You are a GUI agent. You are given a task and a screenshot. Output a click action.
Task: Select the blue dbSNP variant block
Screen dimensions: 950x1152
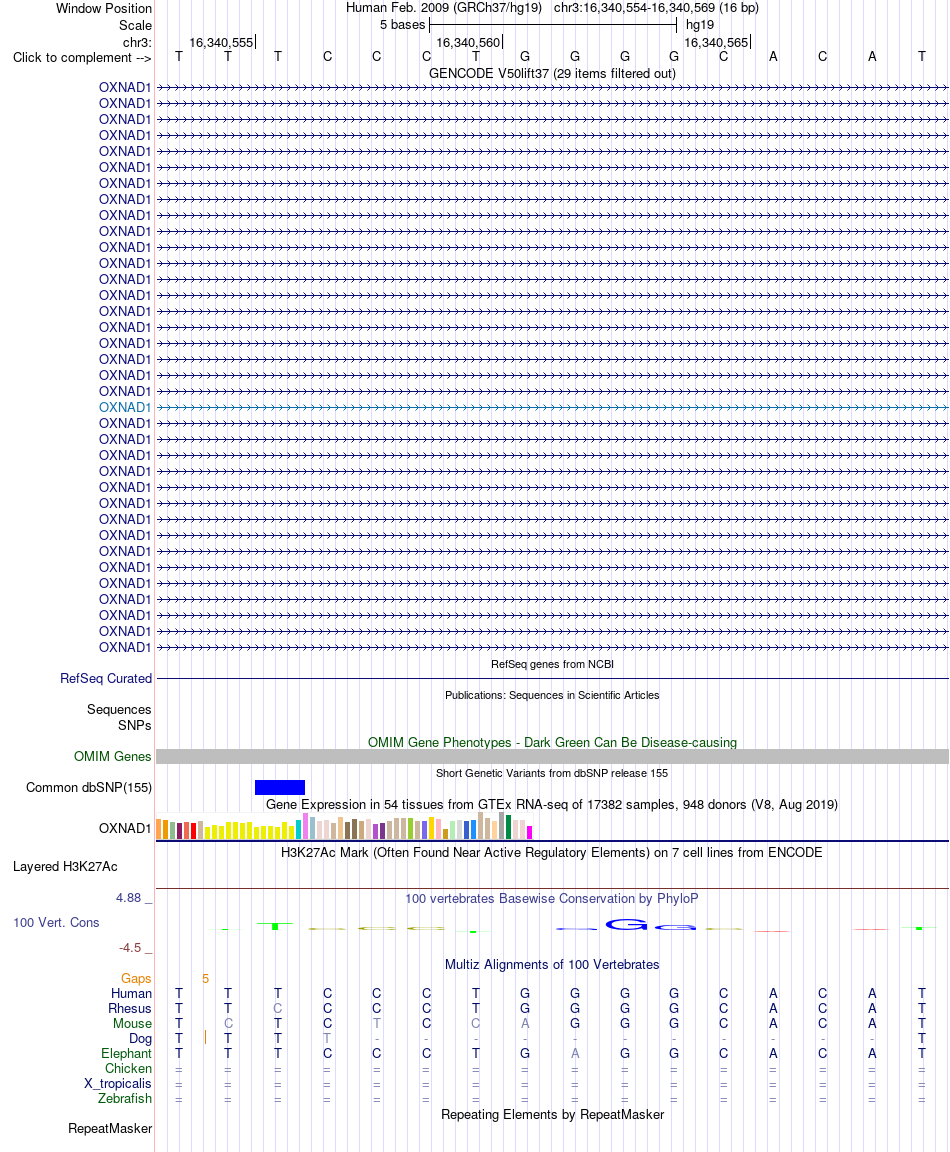coord(279,787)
